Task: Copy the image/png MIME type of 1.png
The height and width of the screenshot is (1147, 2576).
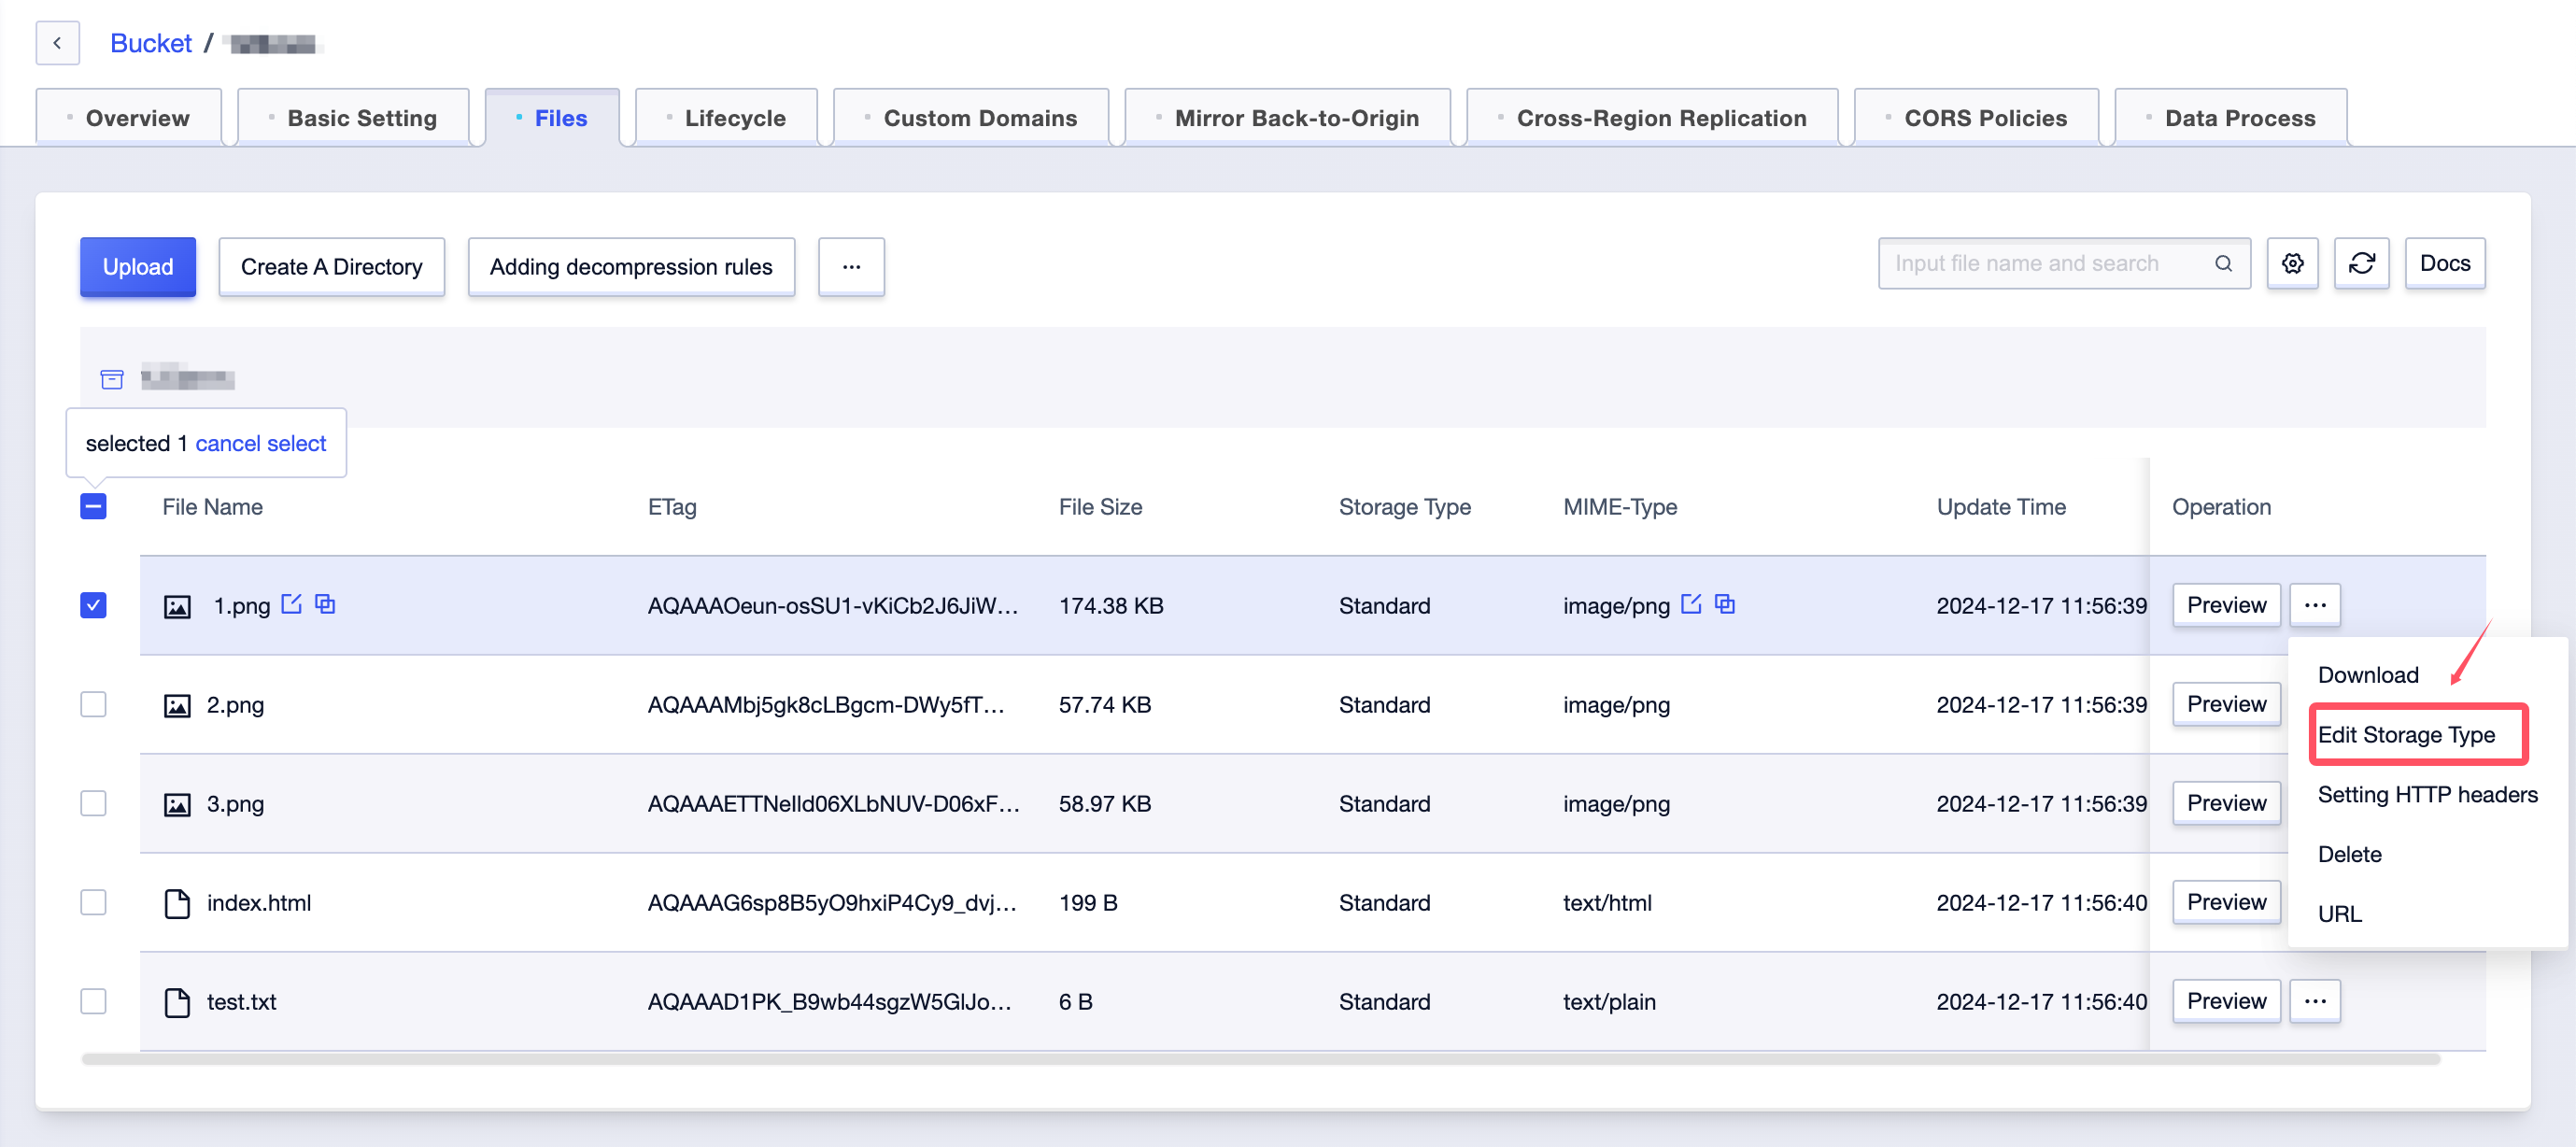Action: [x=1725, y=604]
